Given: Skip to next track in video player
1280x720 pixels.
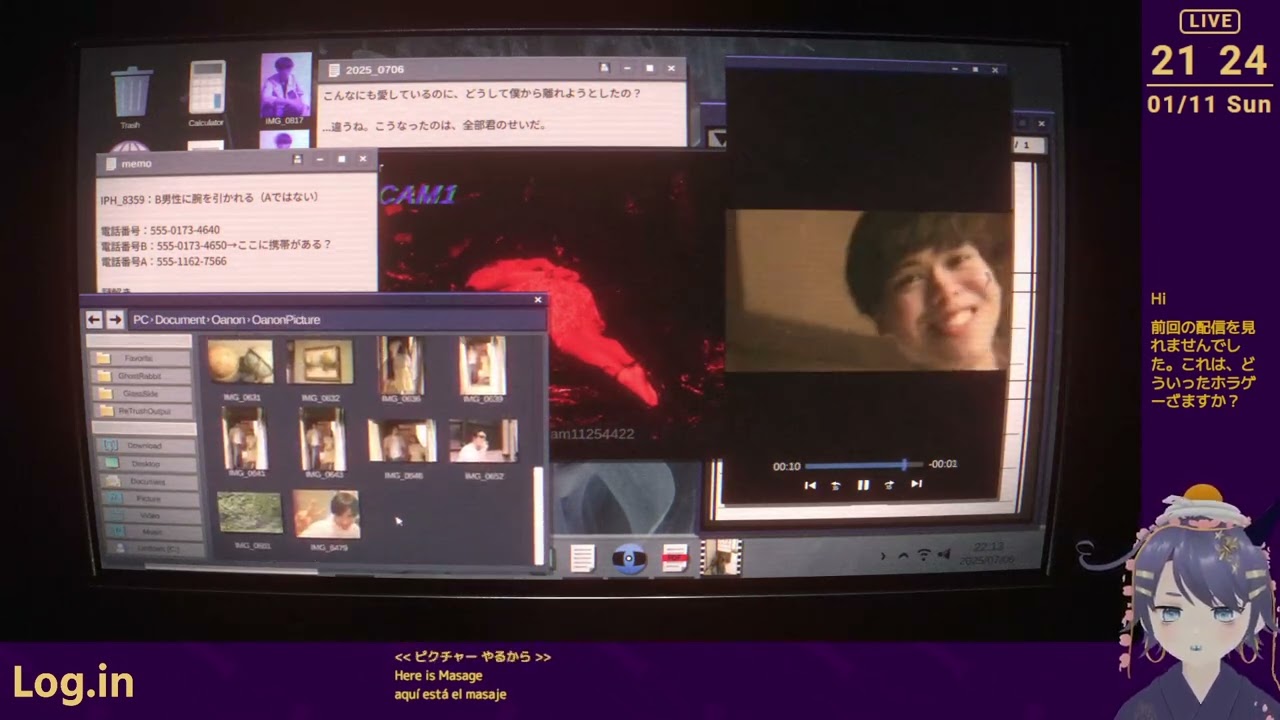Looking at the screenshot, I should [916, 484].
